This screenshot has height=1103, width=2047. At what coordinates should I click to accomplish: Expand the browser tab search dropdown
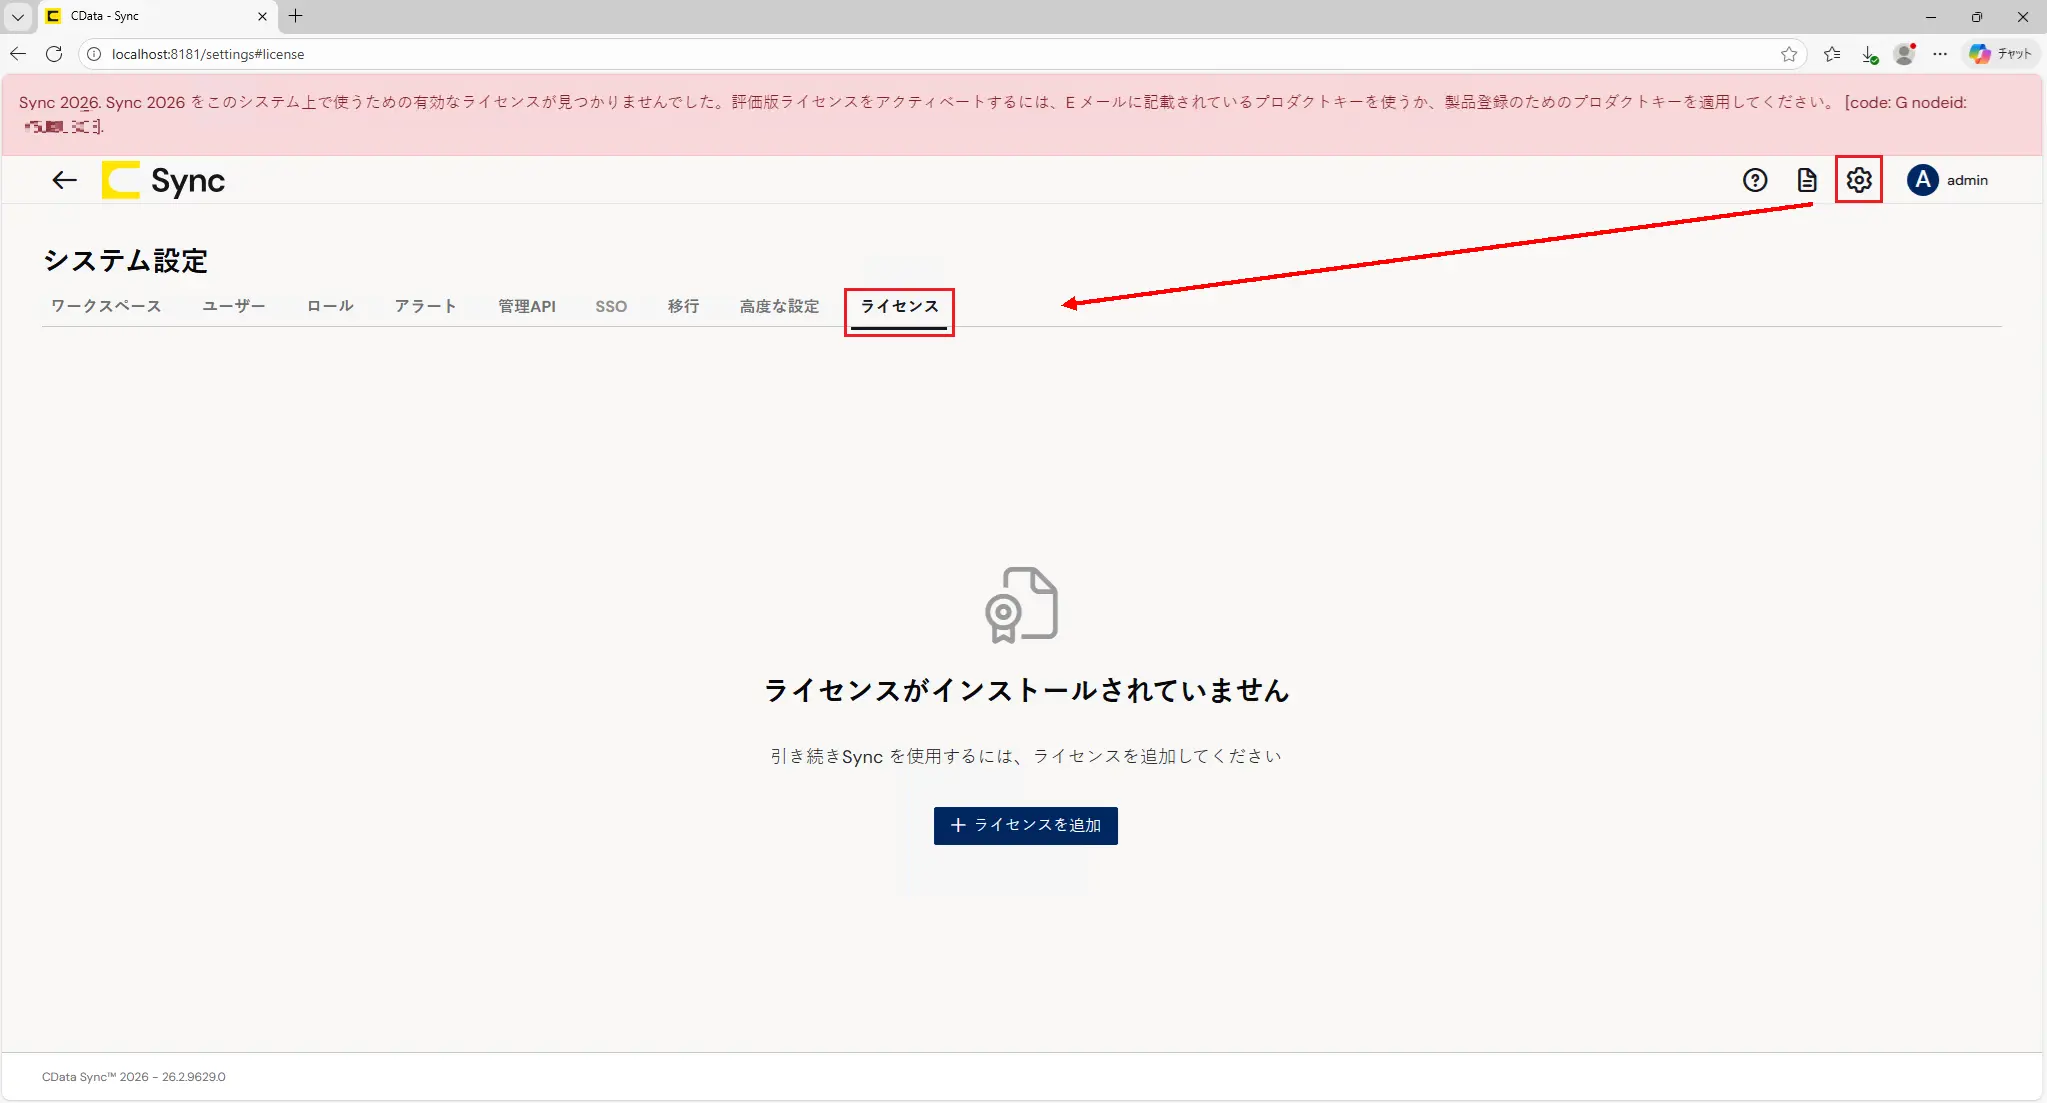point(18,16)
